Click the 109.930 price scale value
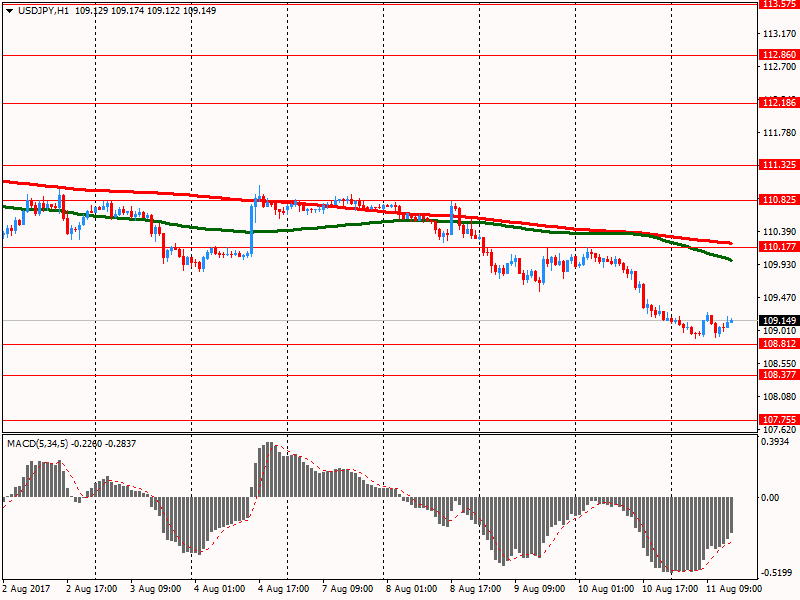This screenshot has height=600, width=800. pyautogui.click(x=779, y=264)
